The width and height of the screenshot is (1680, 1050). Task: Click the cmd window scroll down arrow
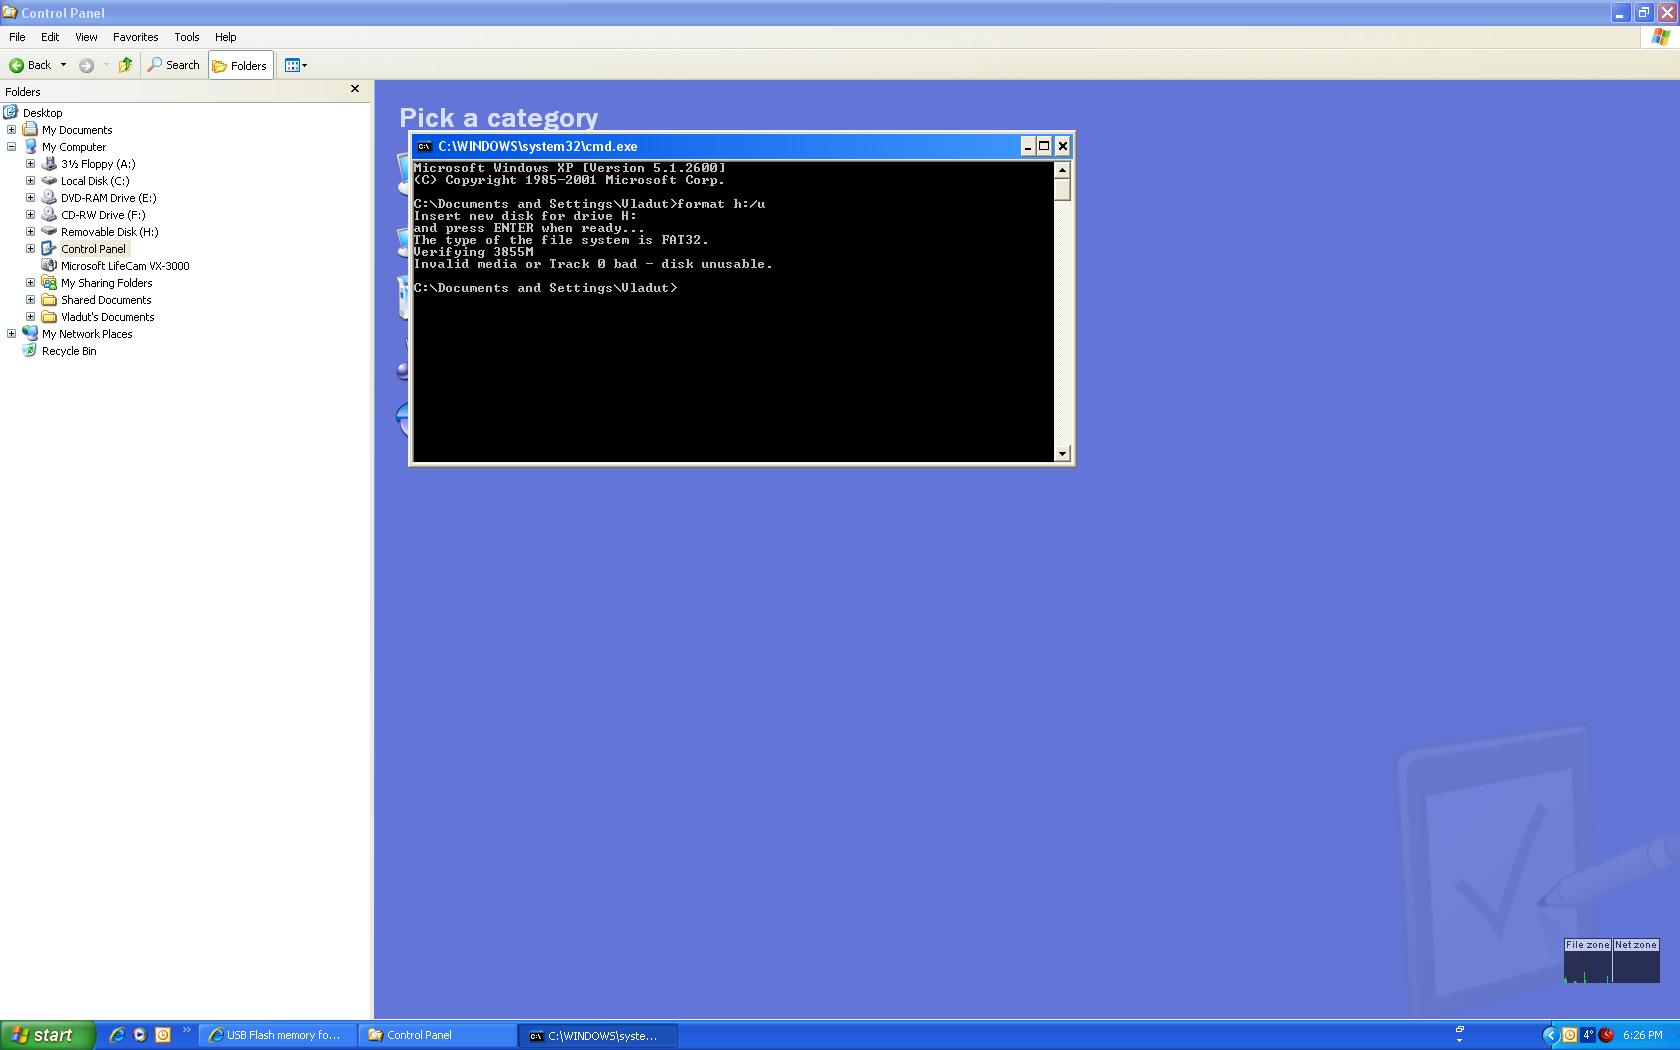[1062, 454]
